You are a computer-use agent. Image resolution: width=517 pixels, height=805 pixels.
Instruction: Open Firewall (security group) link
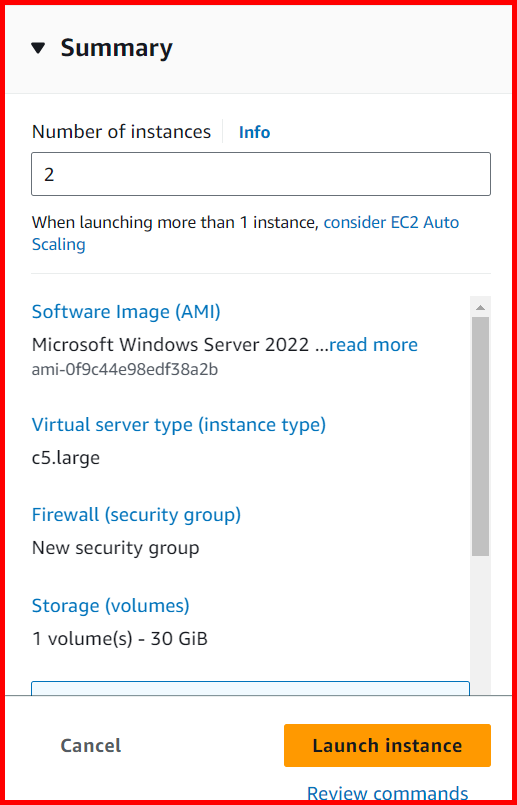tap(137, 515)
